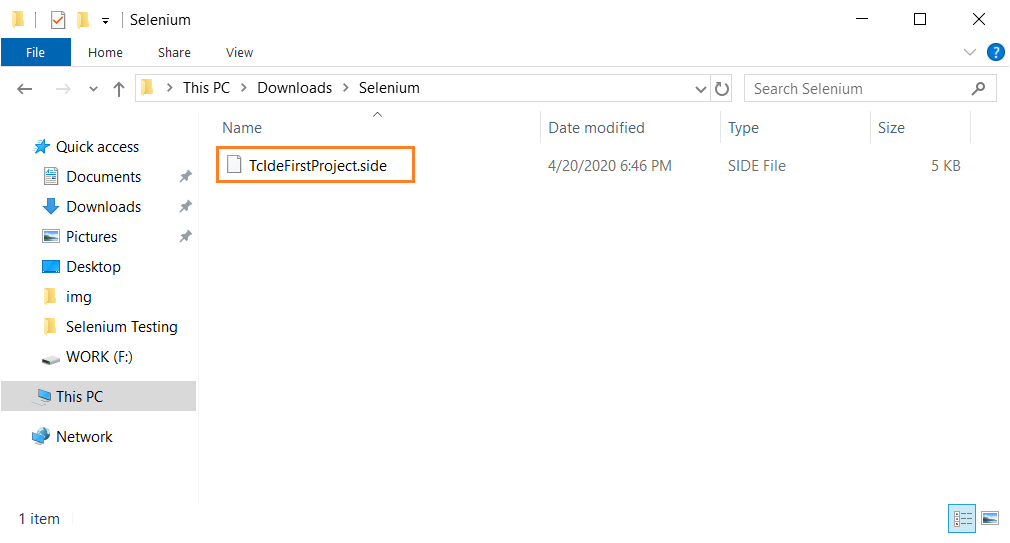Click the 5 KB size cell

point(946,166)
